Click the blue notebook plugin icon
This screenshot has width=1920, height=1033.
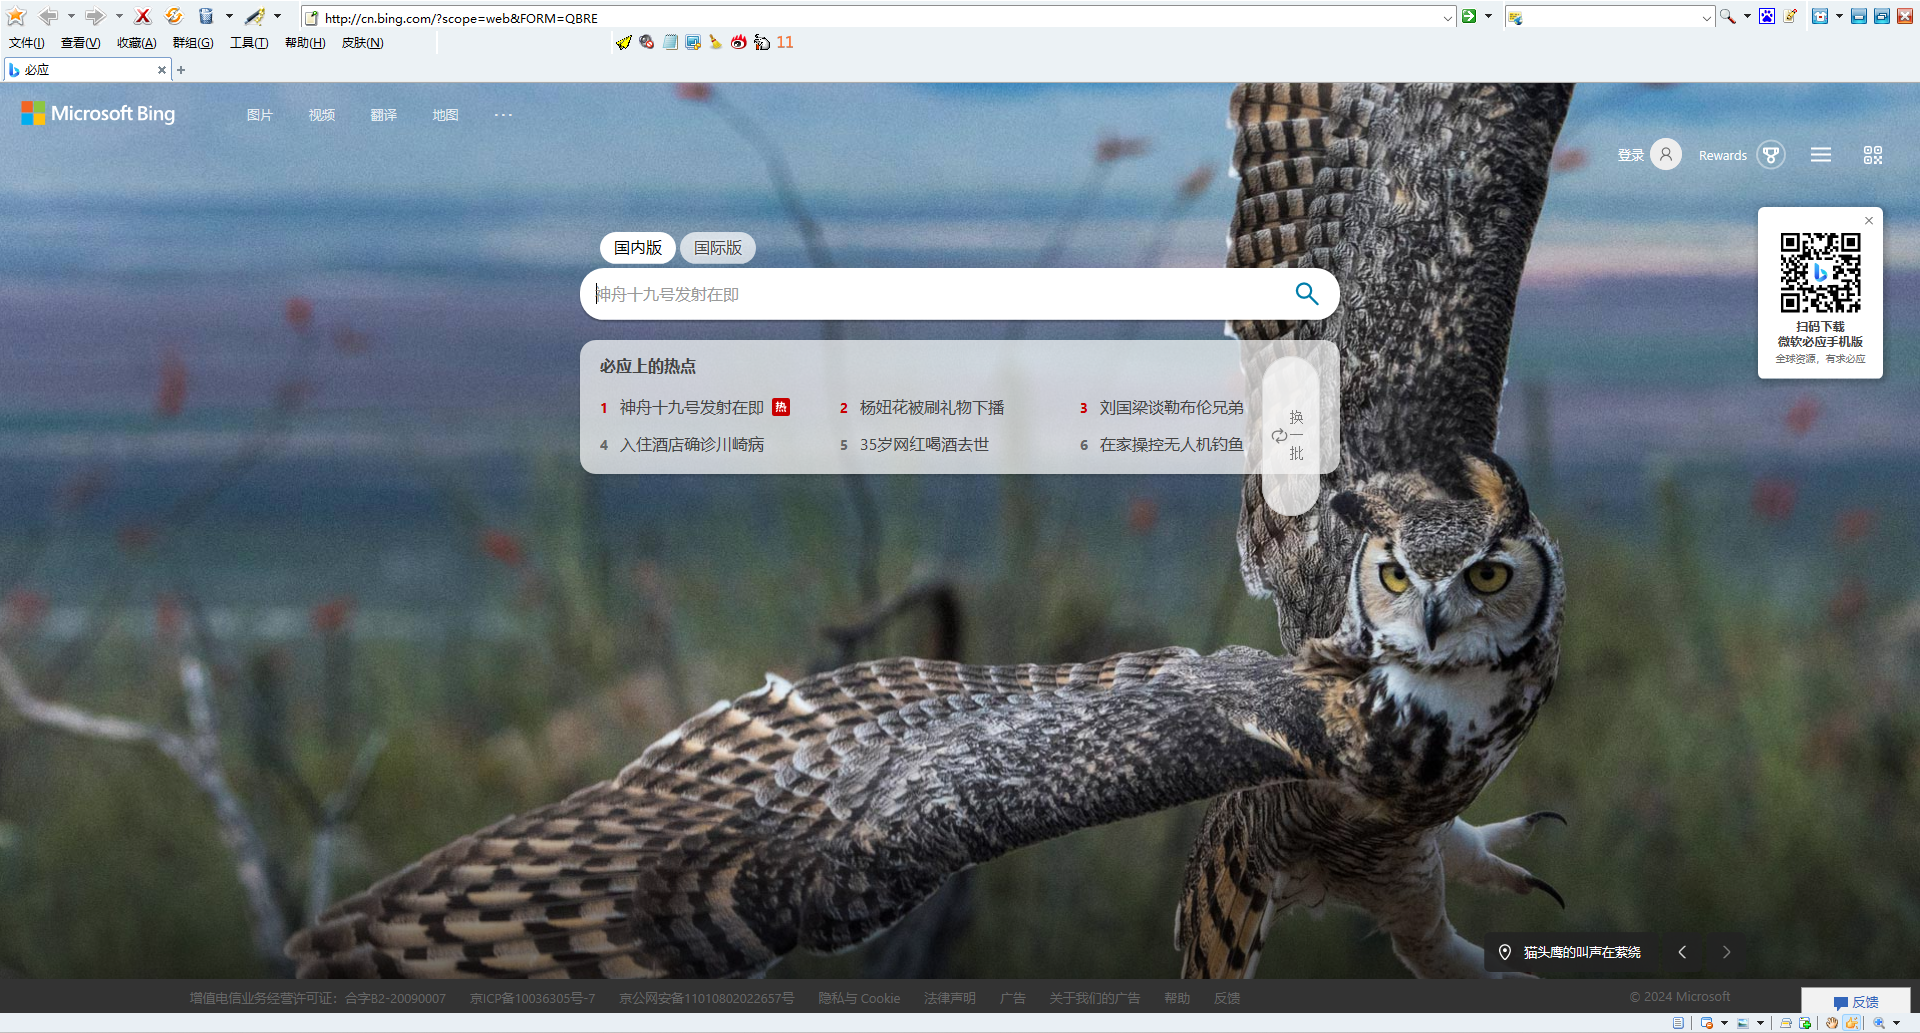tap(670, 42)
